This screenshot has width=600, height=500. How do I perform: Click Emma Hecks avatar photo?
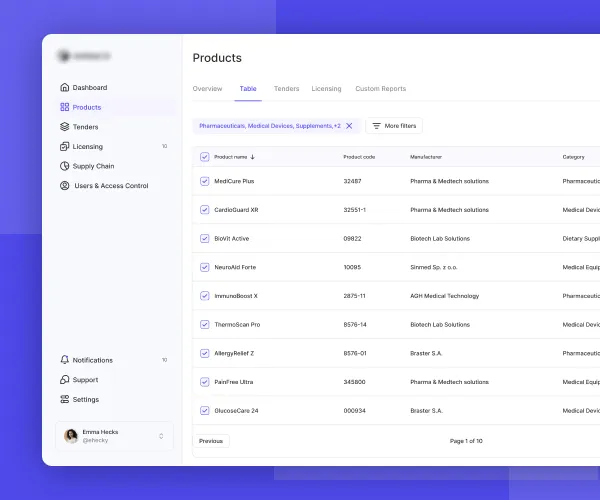71,436
